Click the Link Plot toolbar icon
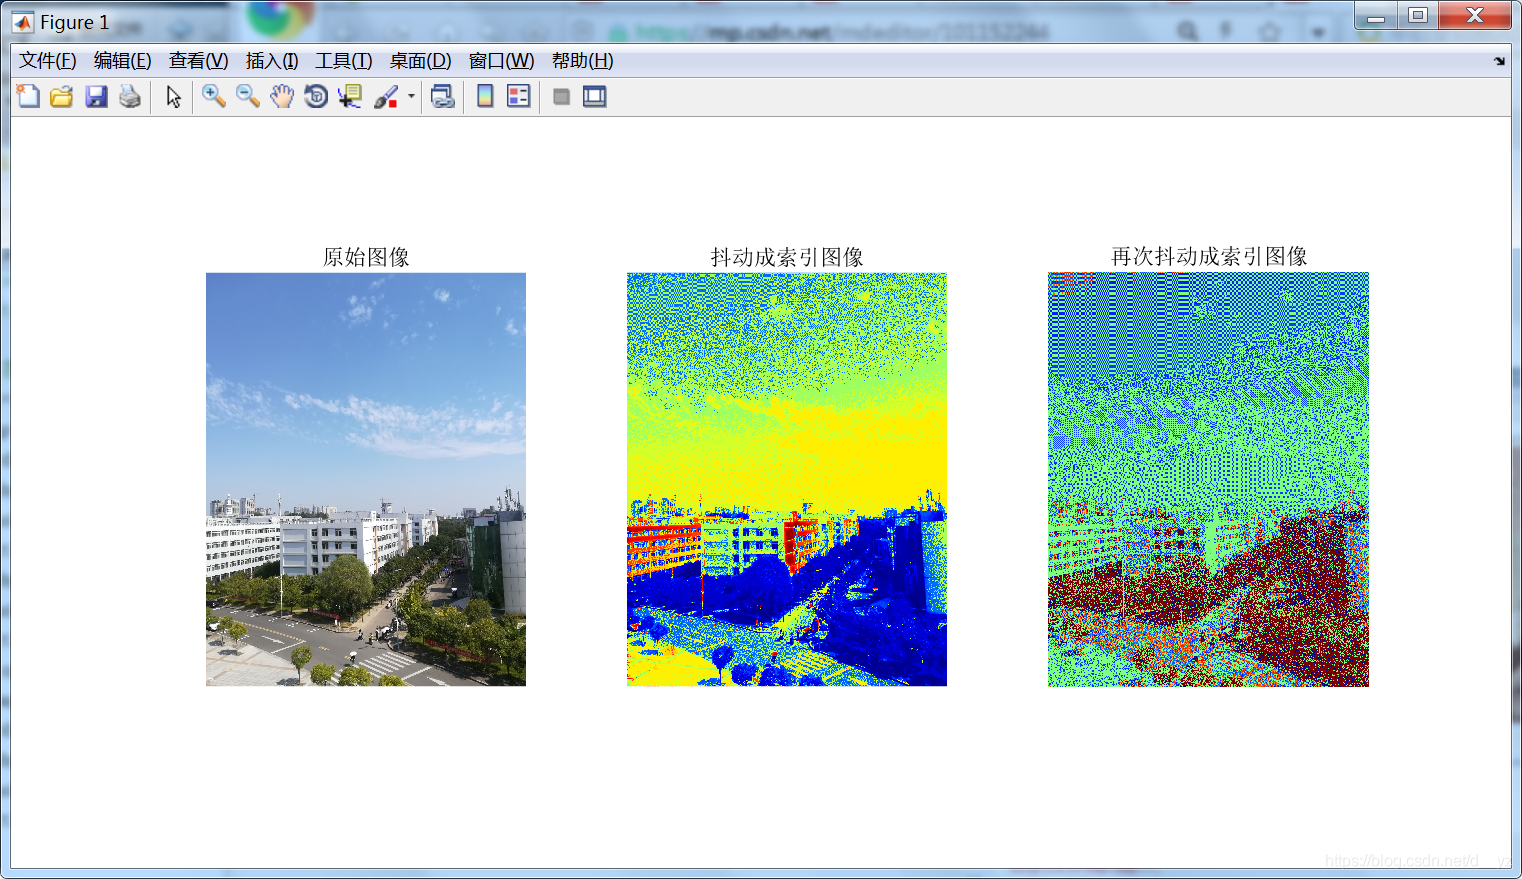Viewport: 1522px width, 879px height. click(x=442, y=96)
